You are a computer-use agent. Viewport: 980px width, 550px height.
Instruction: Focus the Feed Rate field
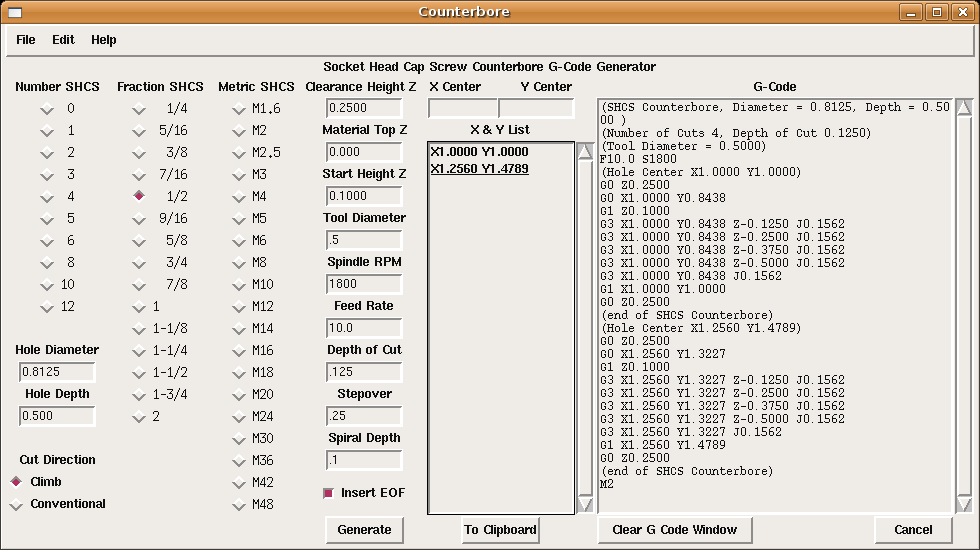point(364,328)
